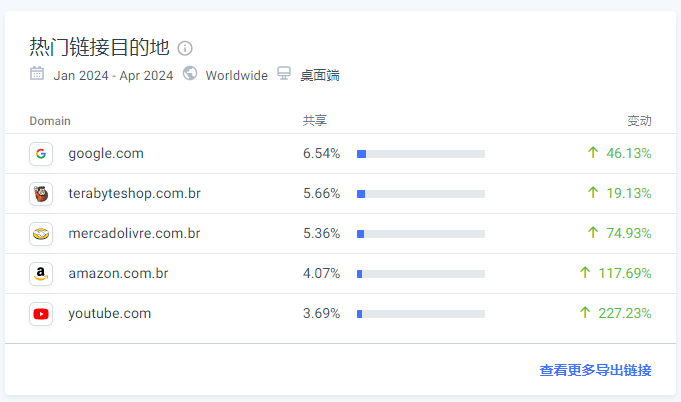Open the youtube.com domain link

point(110,314)
